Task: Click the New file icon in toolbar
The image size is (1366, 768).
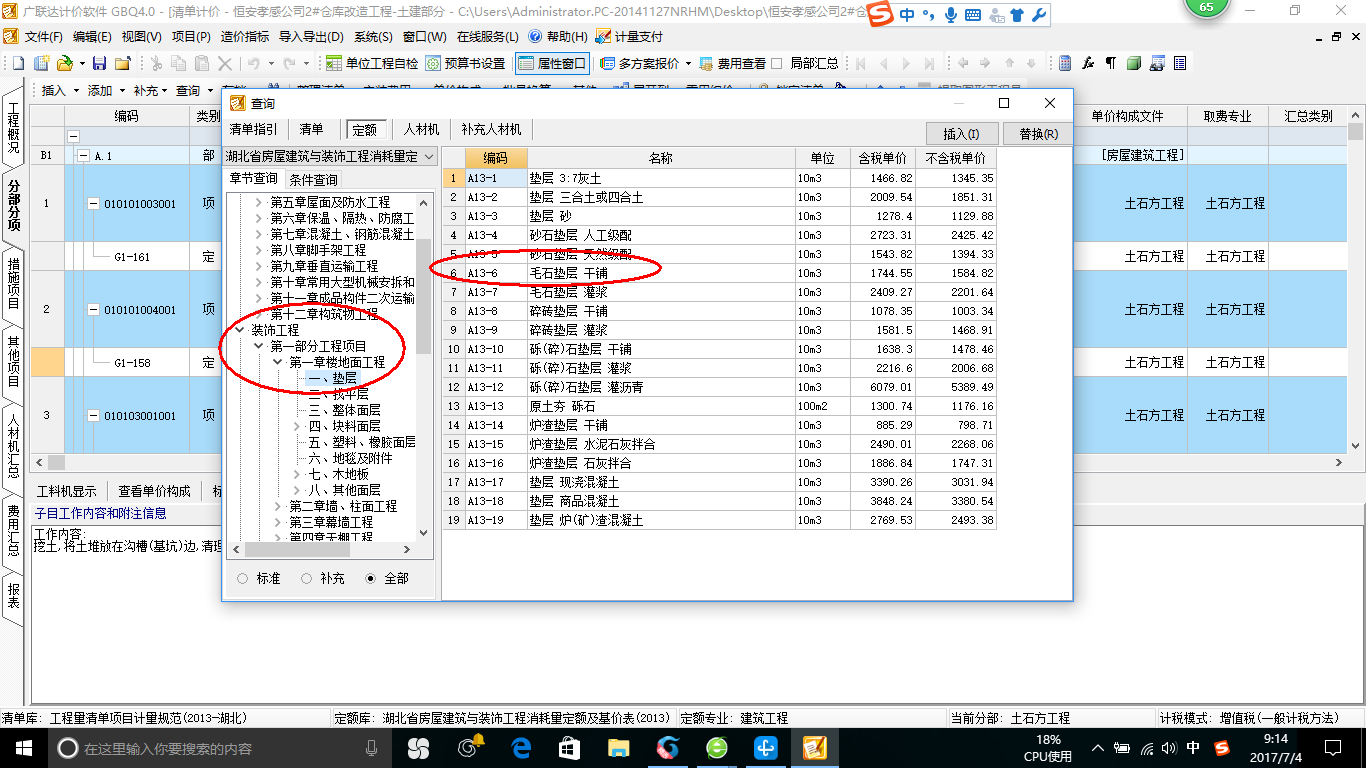Action: [x=17, y=63]
